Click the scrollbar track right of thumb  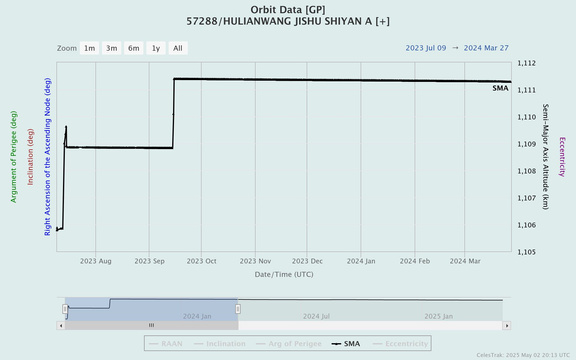(370, 325)
